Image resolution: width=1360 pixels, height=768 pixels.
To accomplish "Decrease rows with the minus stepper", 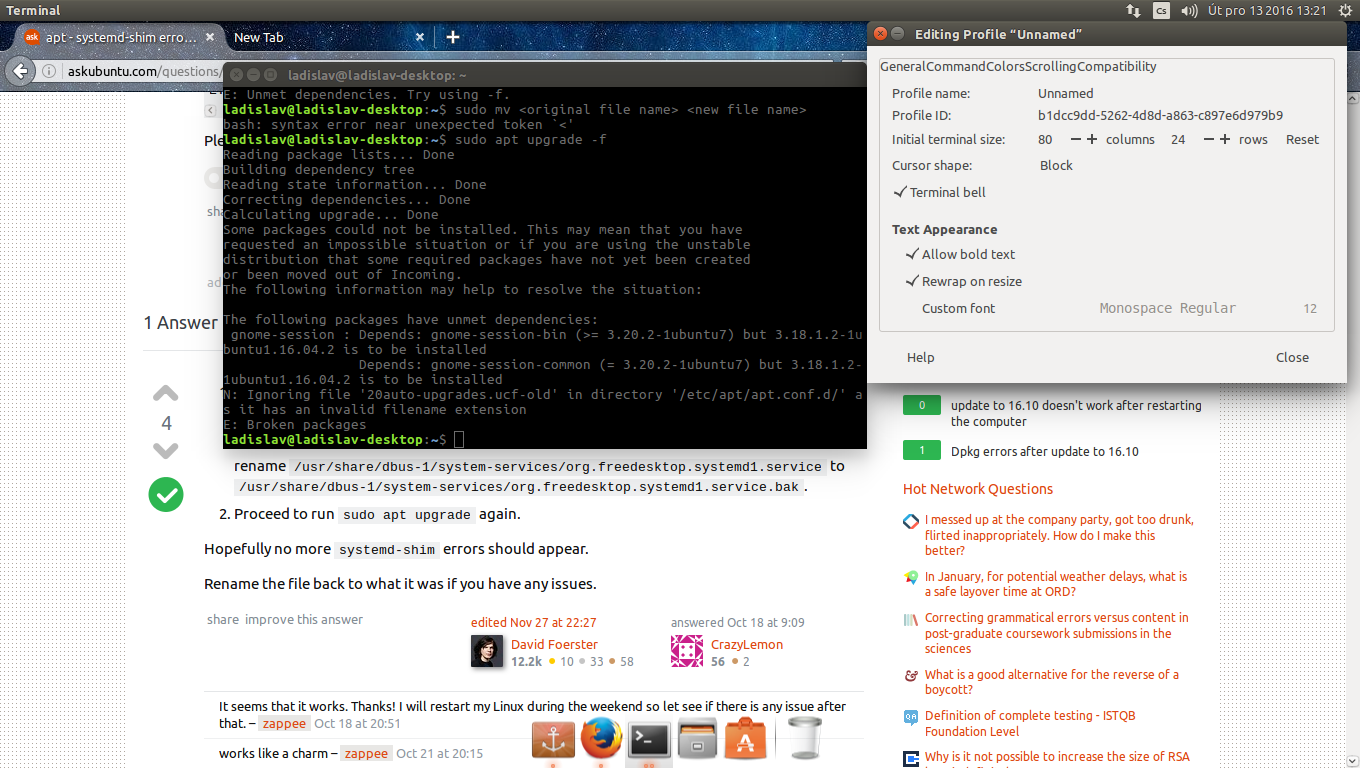I will [1209, 139].
